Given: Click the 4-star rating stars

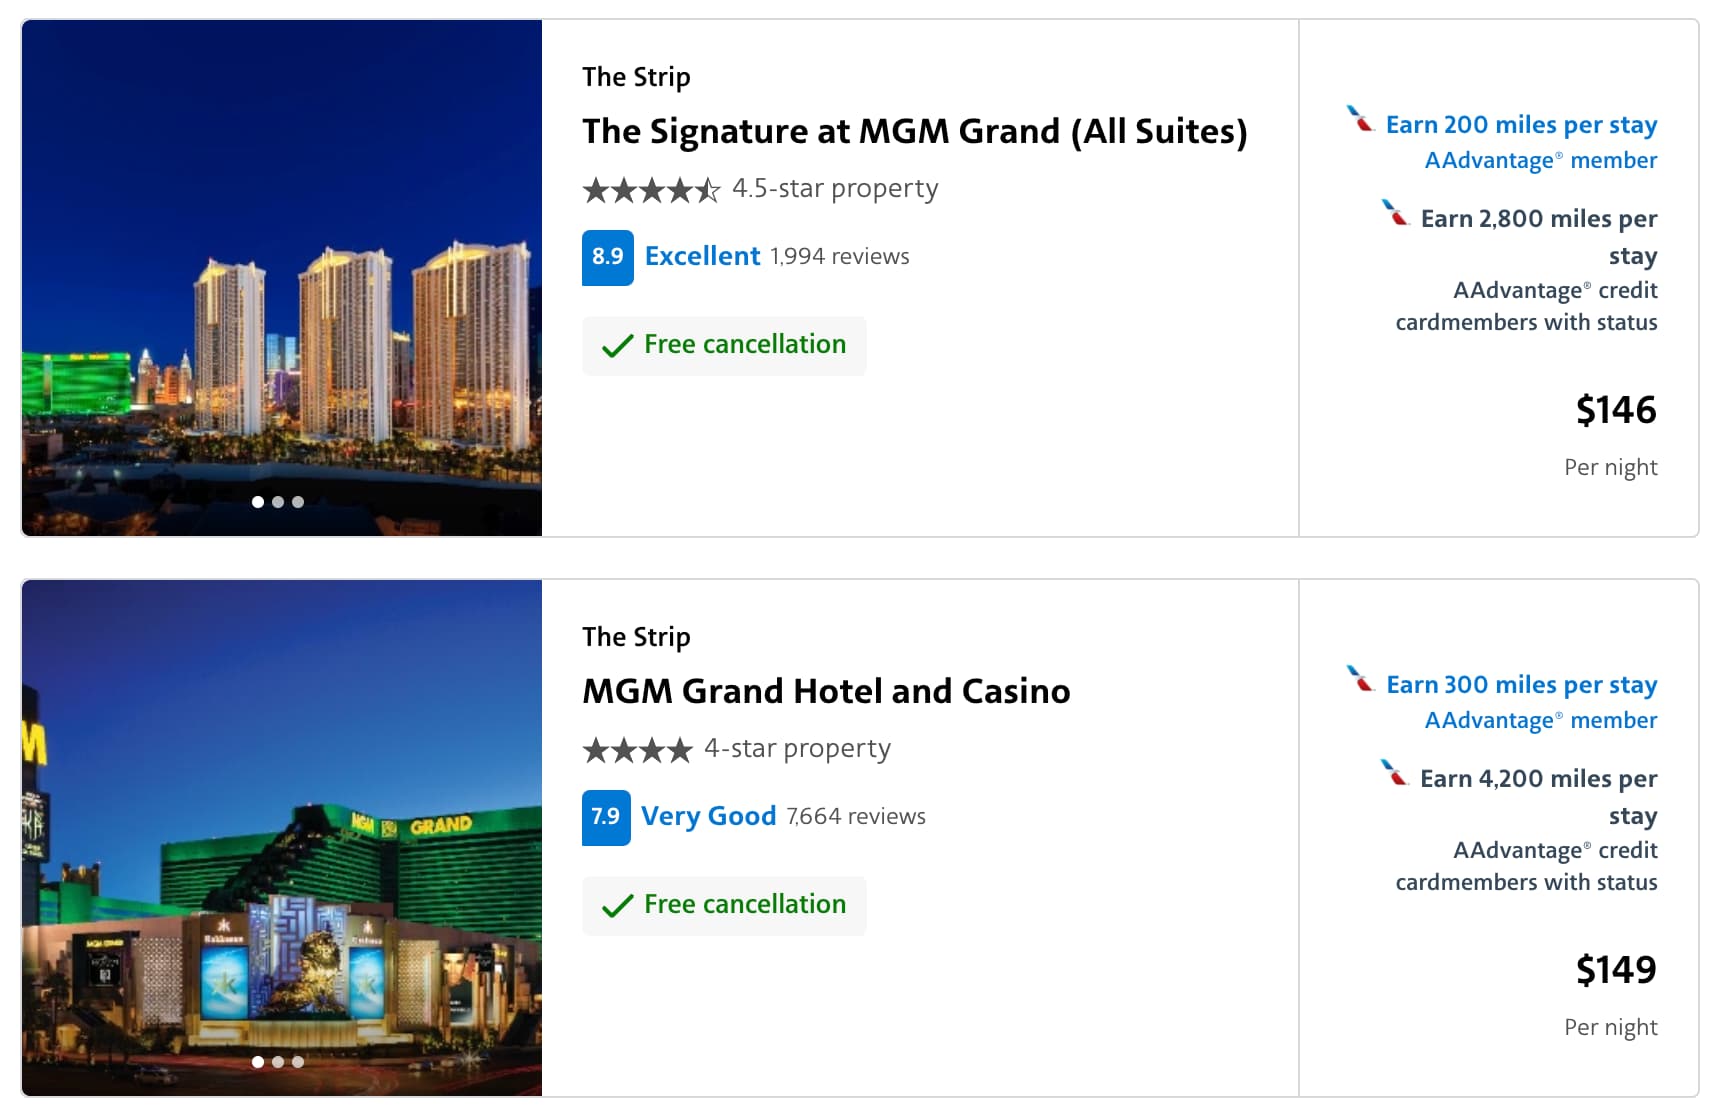Looking at the screenshot, I should click(637, 750).
